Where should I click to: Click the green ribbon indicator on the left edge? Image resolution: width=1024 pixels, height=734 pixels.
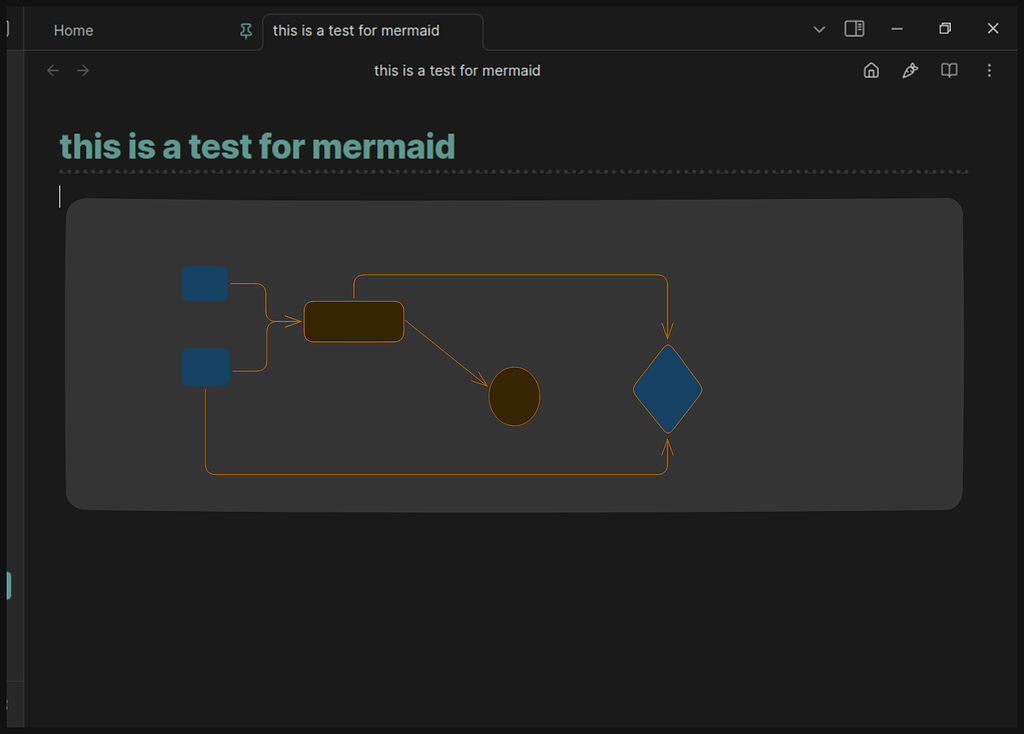[x=8, y=585]
